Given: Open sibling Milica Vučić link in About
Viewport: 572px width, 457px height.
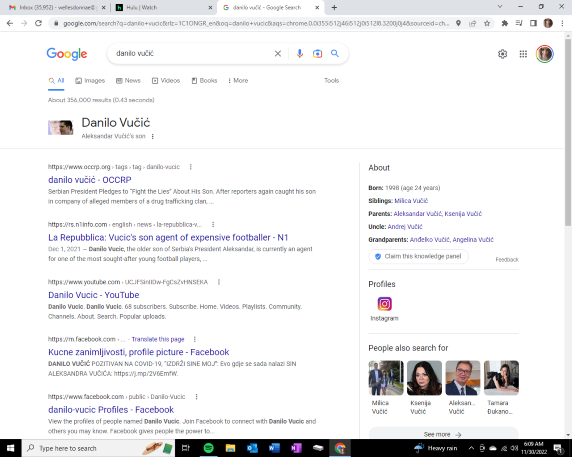Looking at the screenshot, I should (x=411, y=201).
